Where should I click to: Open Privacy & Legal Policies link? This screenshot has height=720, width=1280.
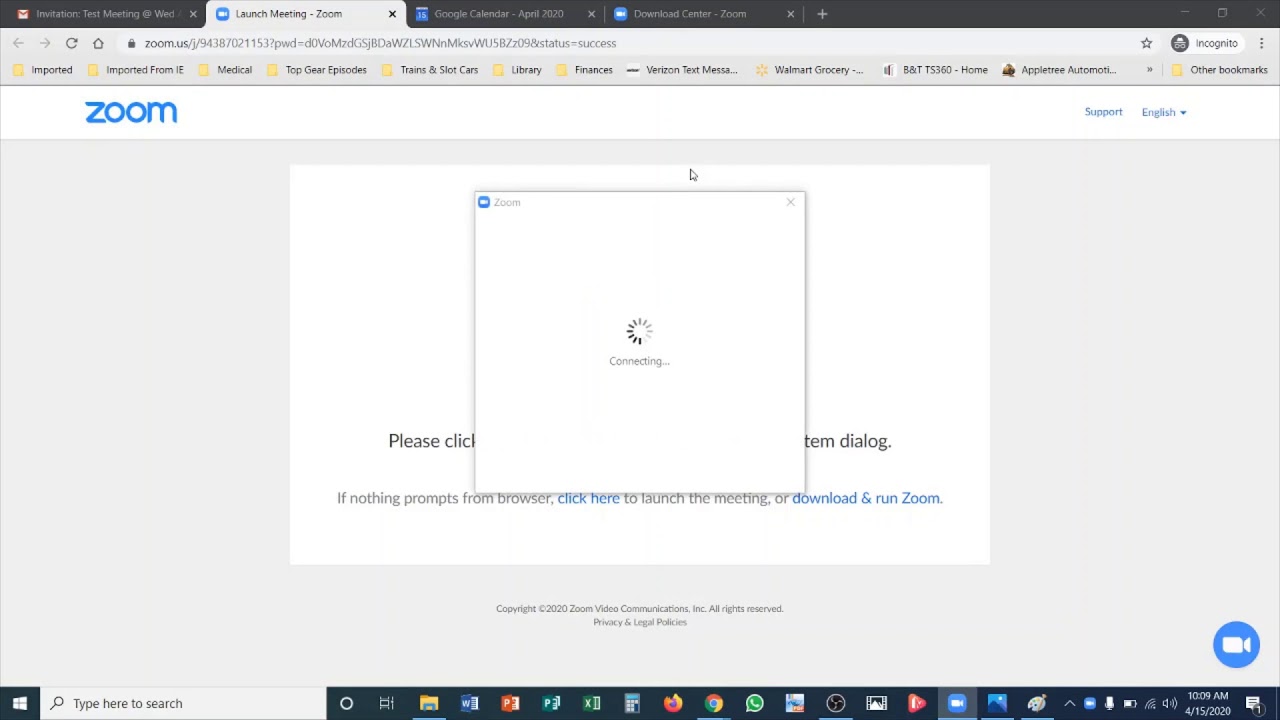640,622
